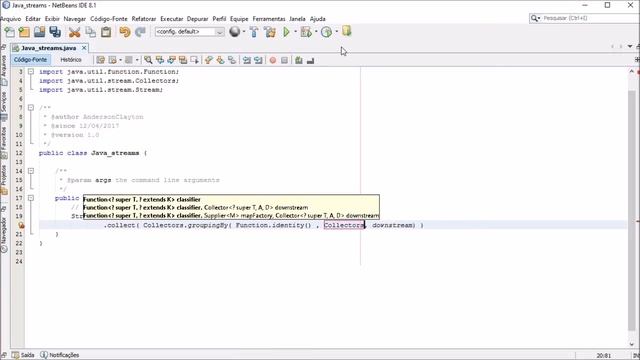Click the Paste clipboard icon

[106, 32]
